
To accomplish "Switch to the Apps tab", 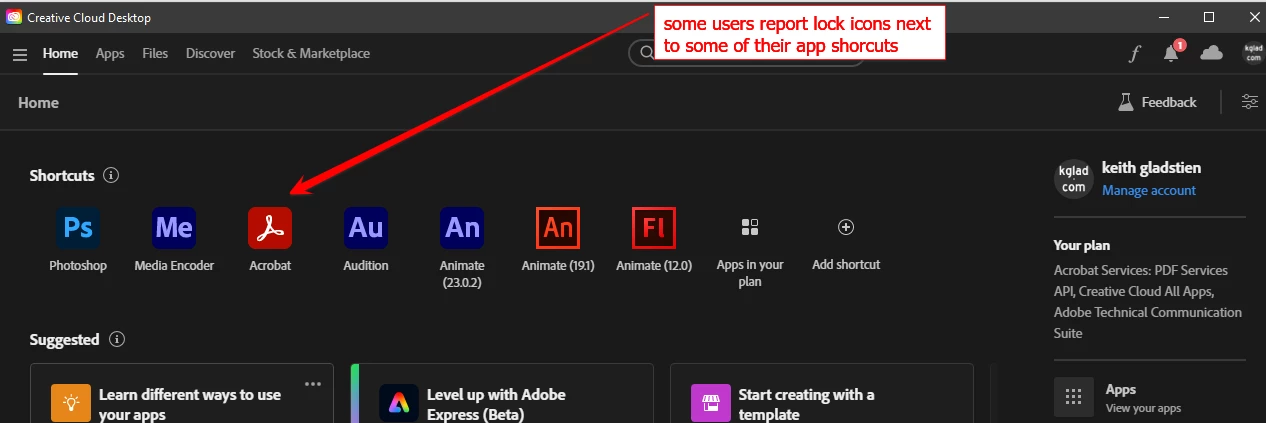I will pos(110,53).
